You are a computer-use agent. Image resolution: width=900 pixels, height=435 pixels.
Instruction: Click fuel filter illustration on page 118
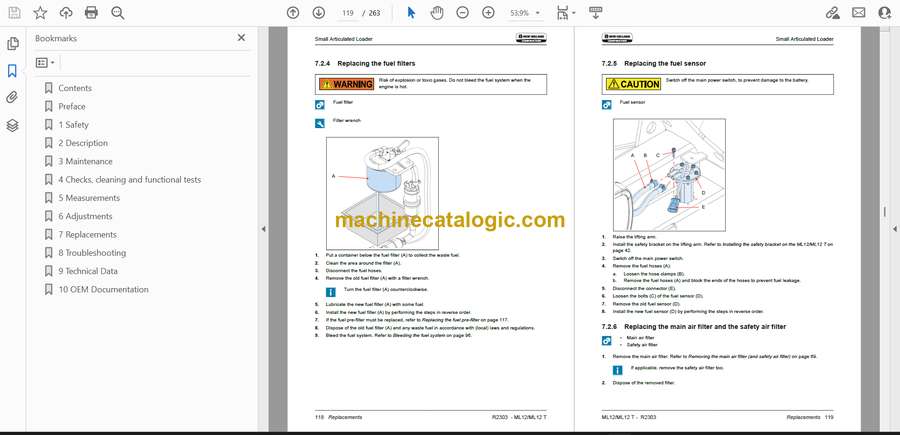coord(382,193)
